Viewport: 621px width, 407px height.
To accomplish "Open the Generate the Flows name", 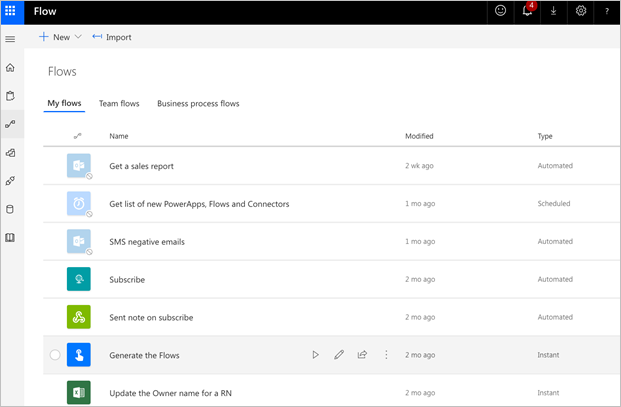I will click(144, 356).
